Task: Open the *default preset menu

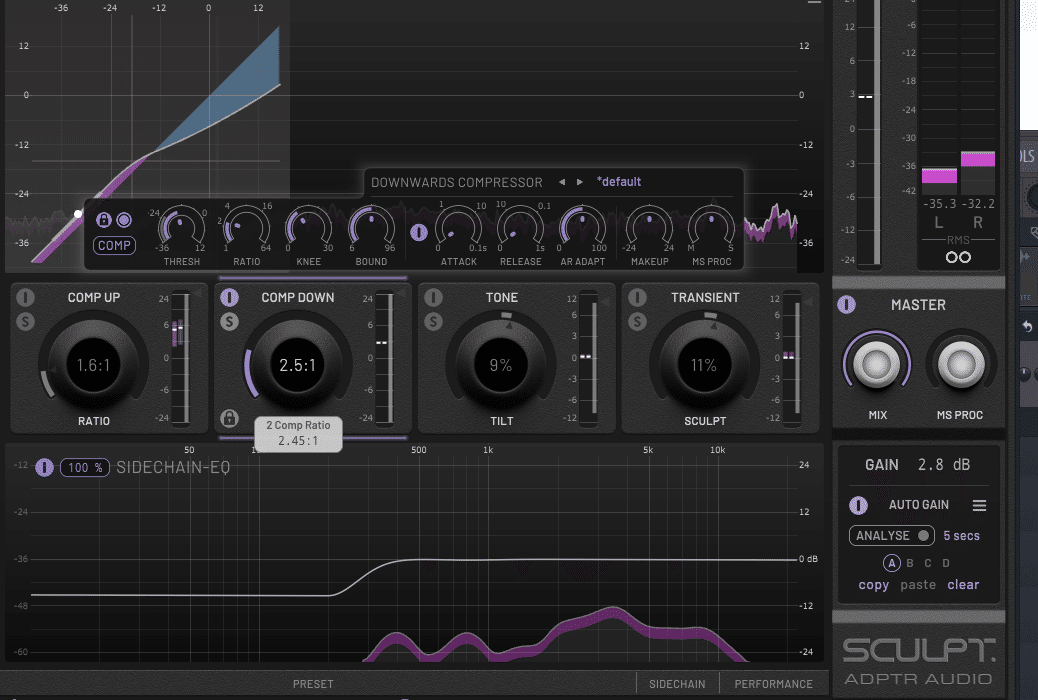Action: (618, 182)
